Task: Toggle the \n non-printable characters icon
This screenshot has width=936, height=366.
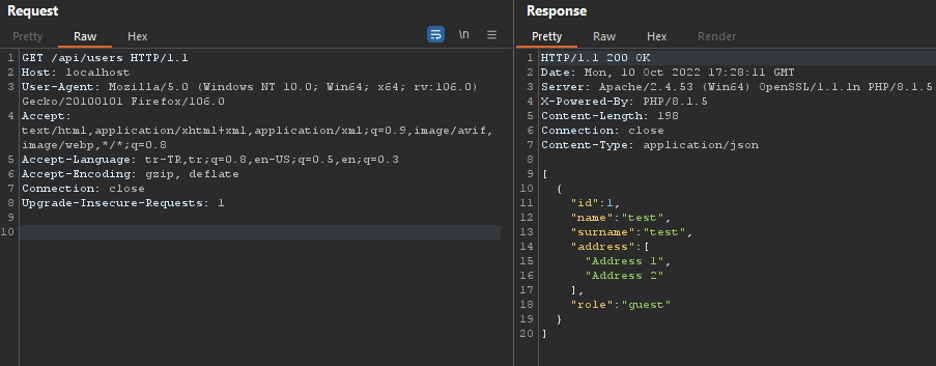Action: [464, 35]
